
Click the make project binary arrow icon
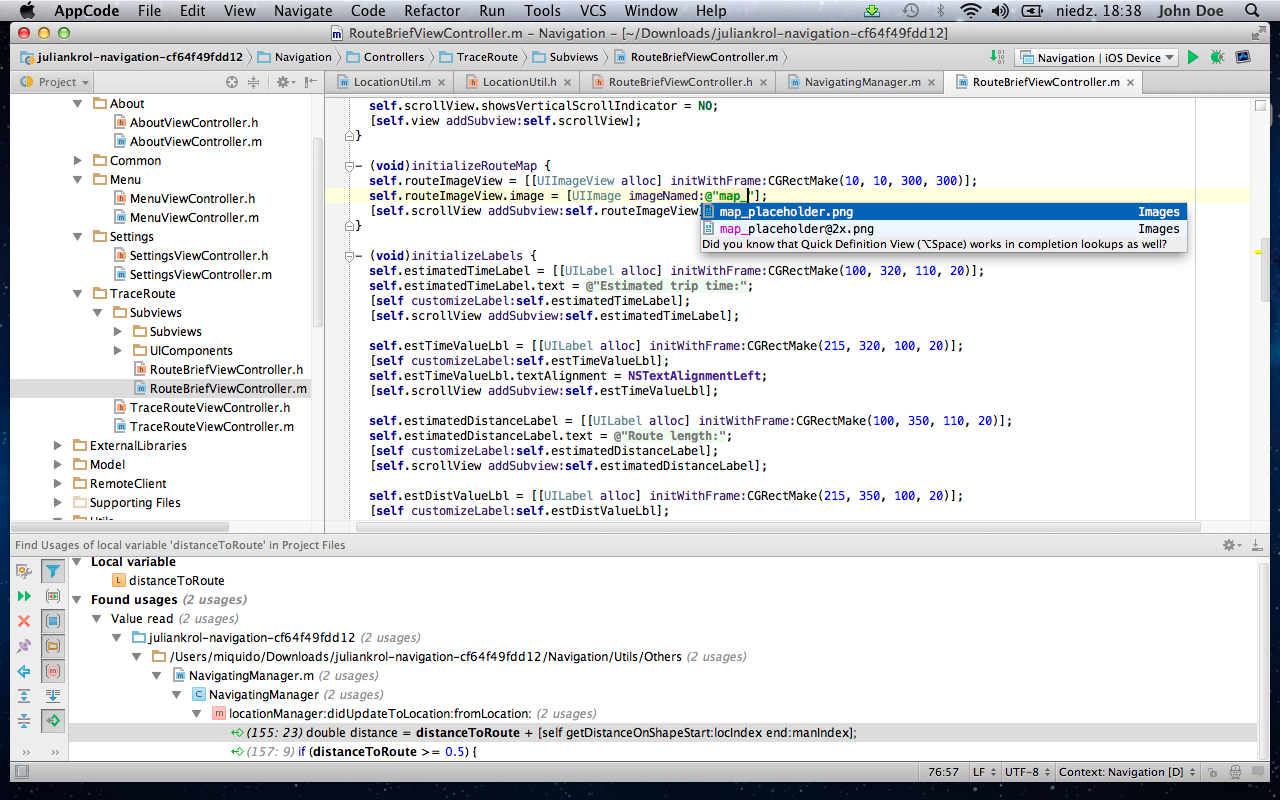997,57
